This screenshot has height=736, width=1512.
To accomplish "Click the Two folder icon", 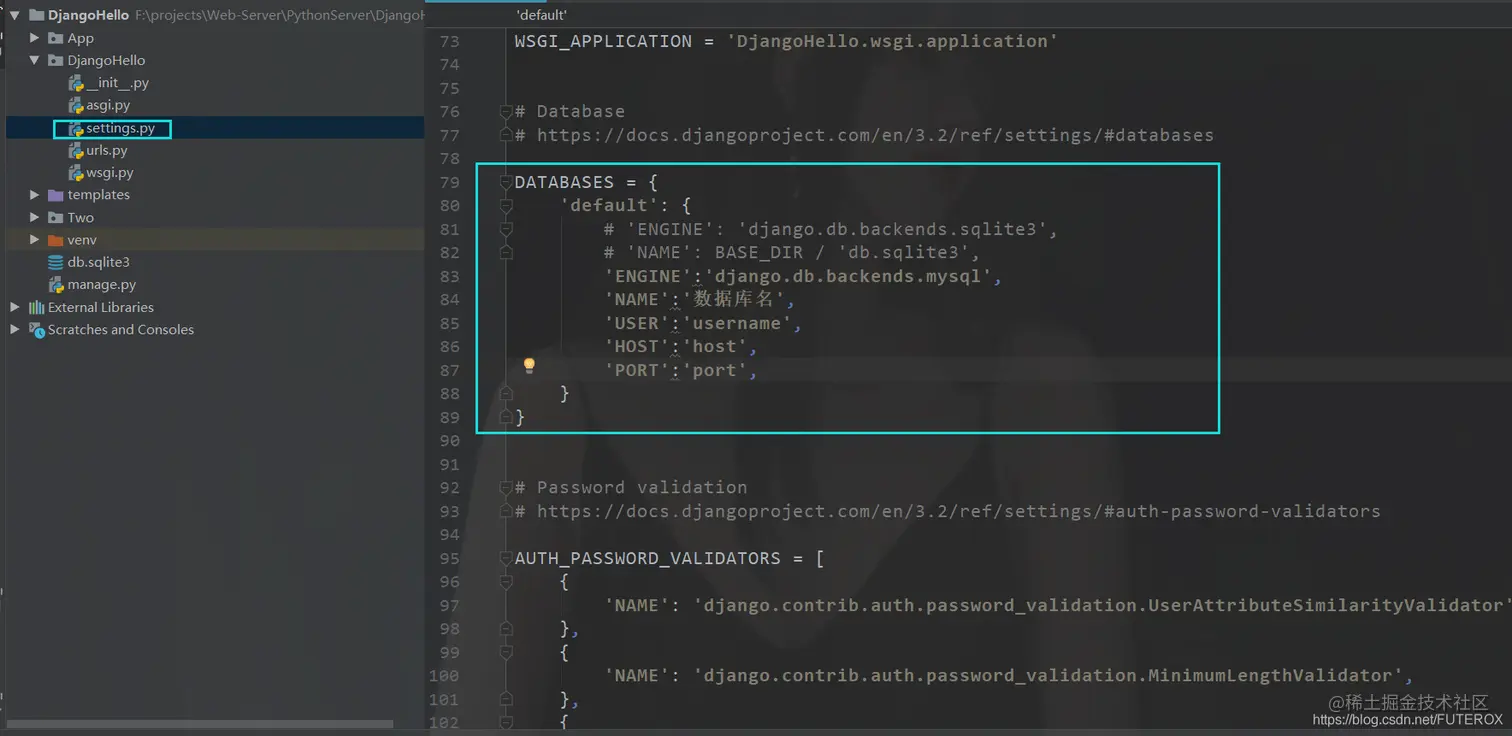I will click(56, 217).
